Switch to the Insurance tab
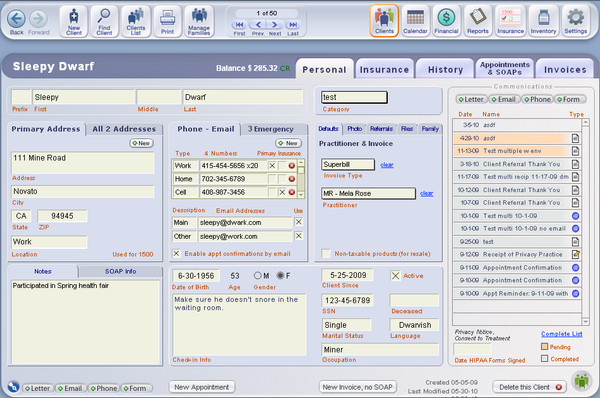600x398 pixels. [384, 70]
